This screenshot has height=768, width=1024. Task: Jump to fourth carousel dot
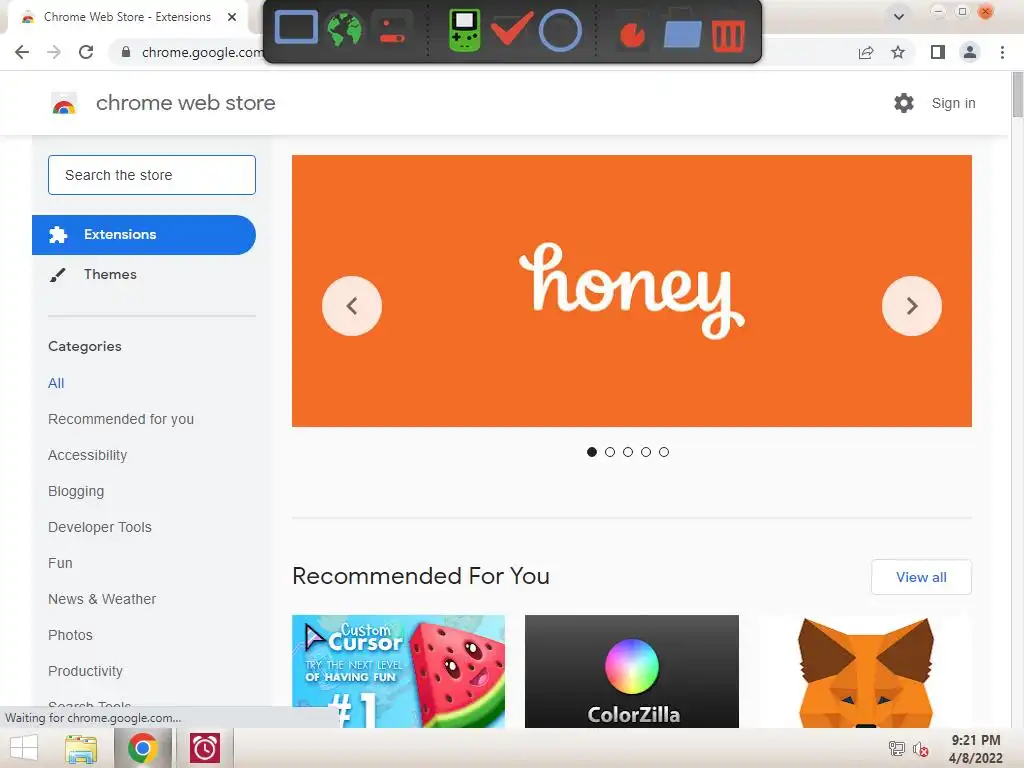pos(646,452)
